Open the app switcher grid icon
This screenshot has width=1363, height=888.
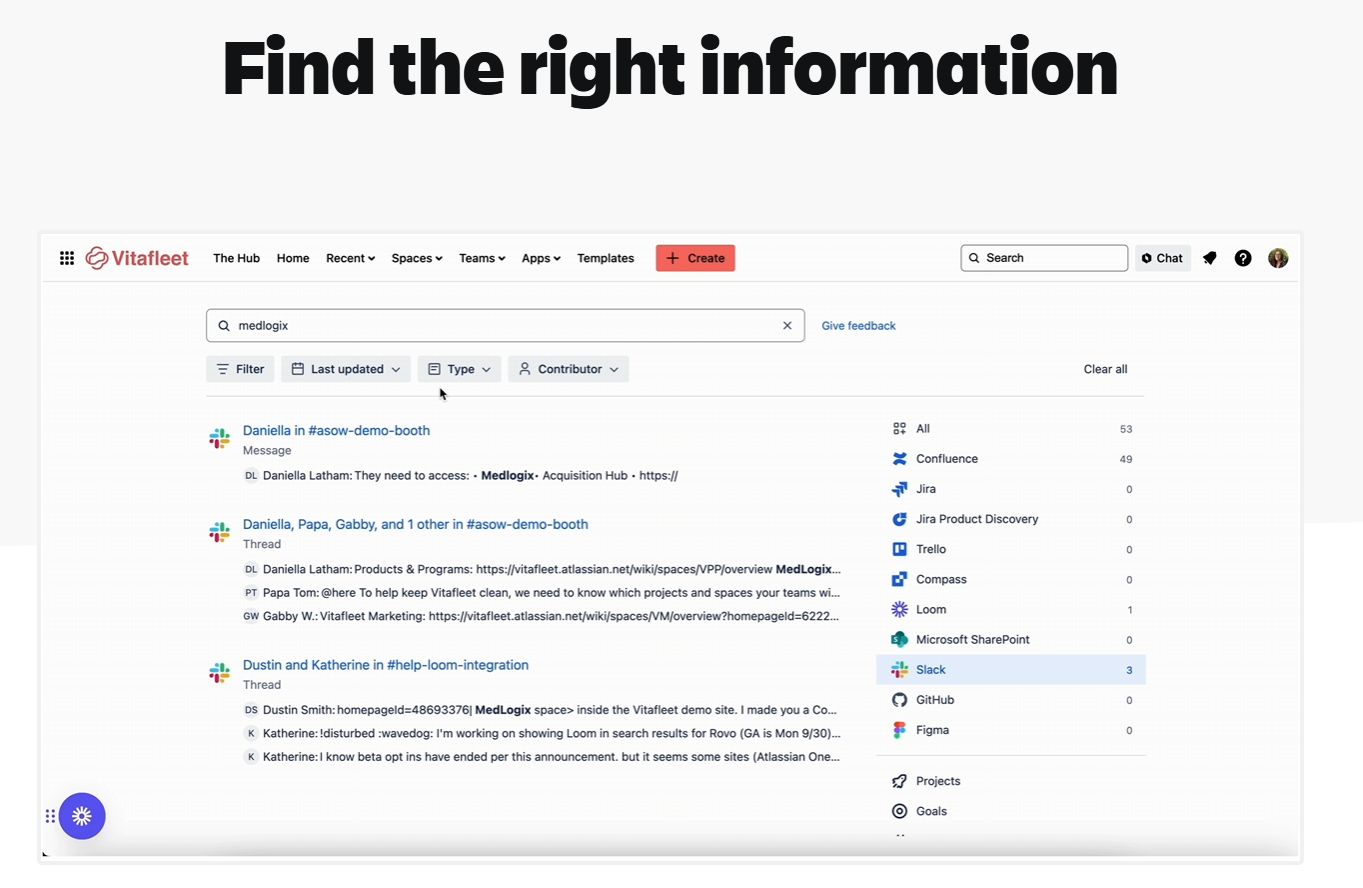coord(67,258)
